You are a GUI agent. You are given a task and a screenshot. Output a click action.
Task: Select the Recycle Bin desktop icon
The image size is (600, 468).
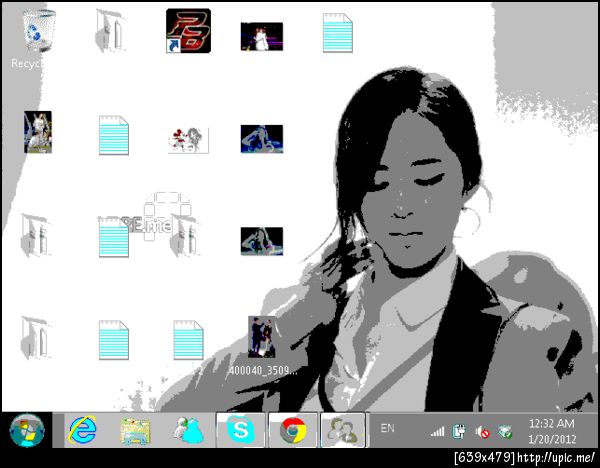39,31
